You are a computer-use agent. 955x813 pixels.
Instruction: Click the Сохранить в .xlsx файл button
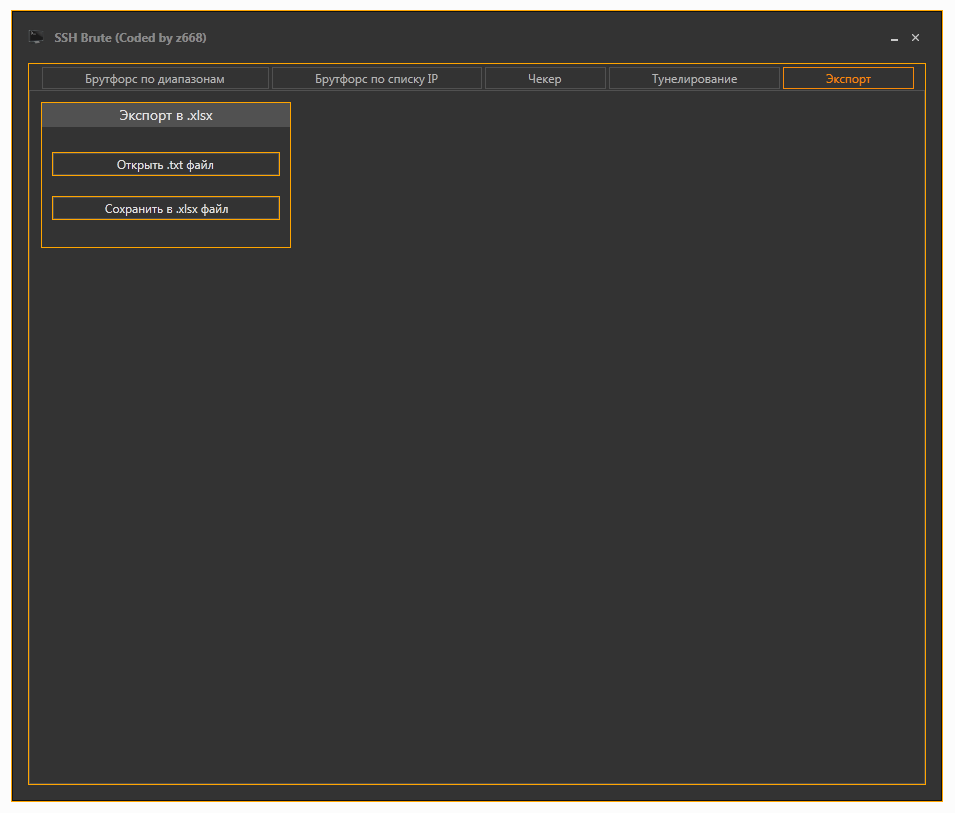(166, 209)
